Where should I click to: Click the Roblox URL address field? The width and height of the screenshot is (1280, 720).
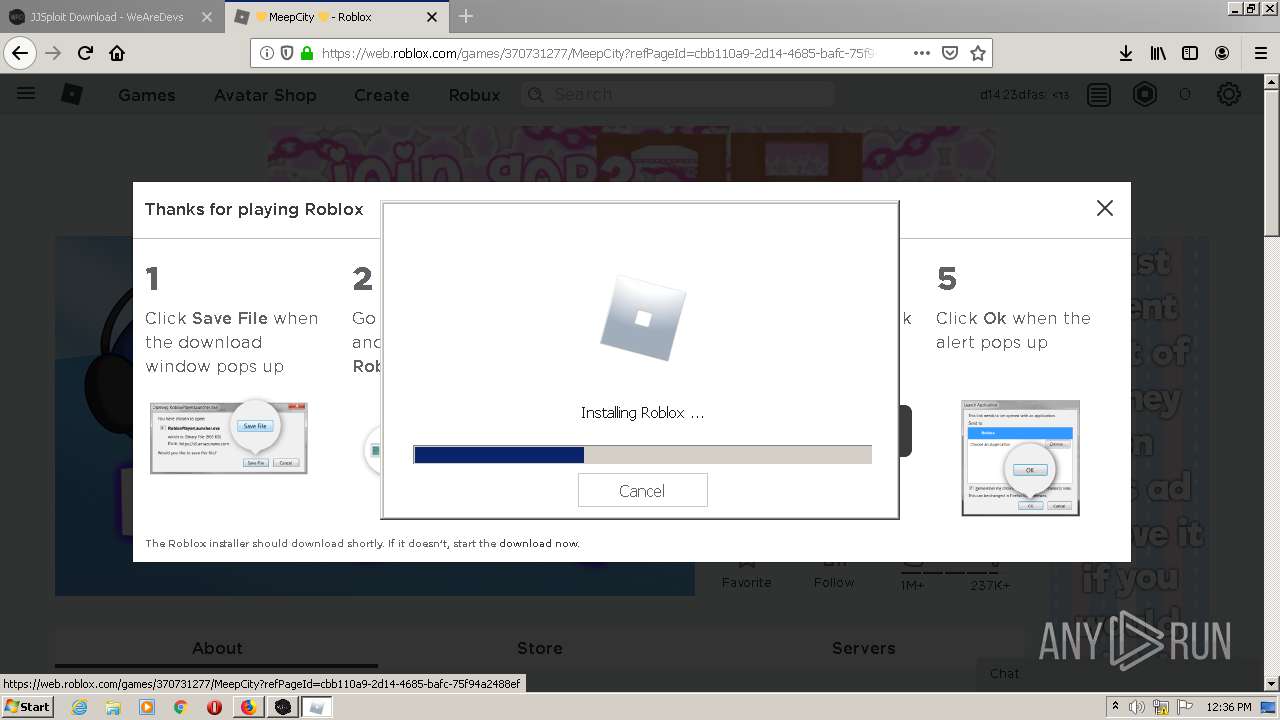point(598,53)
